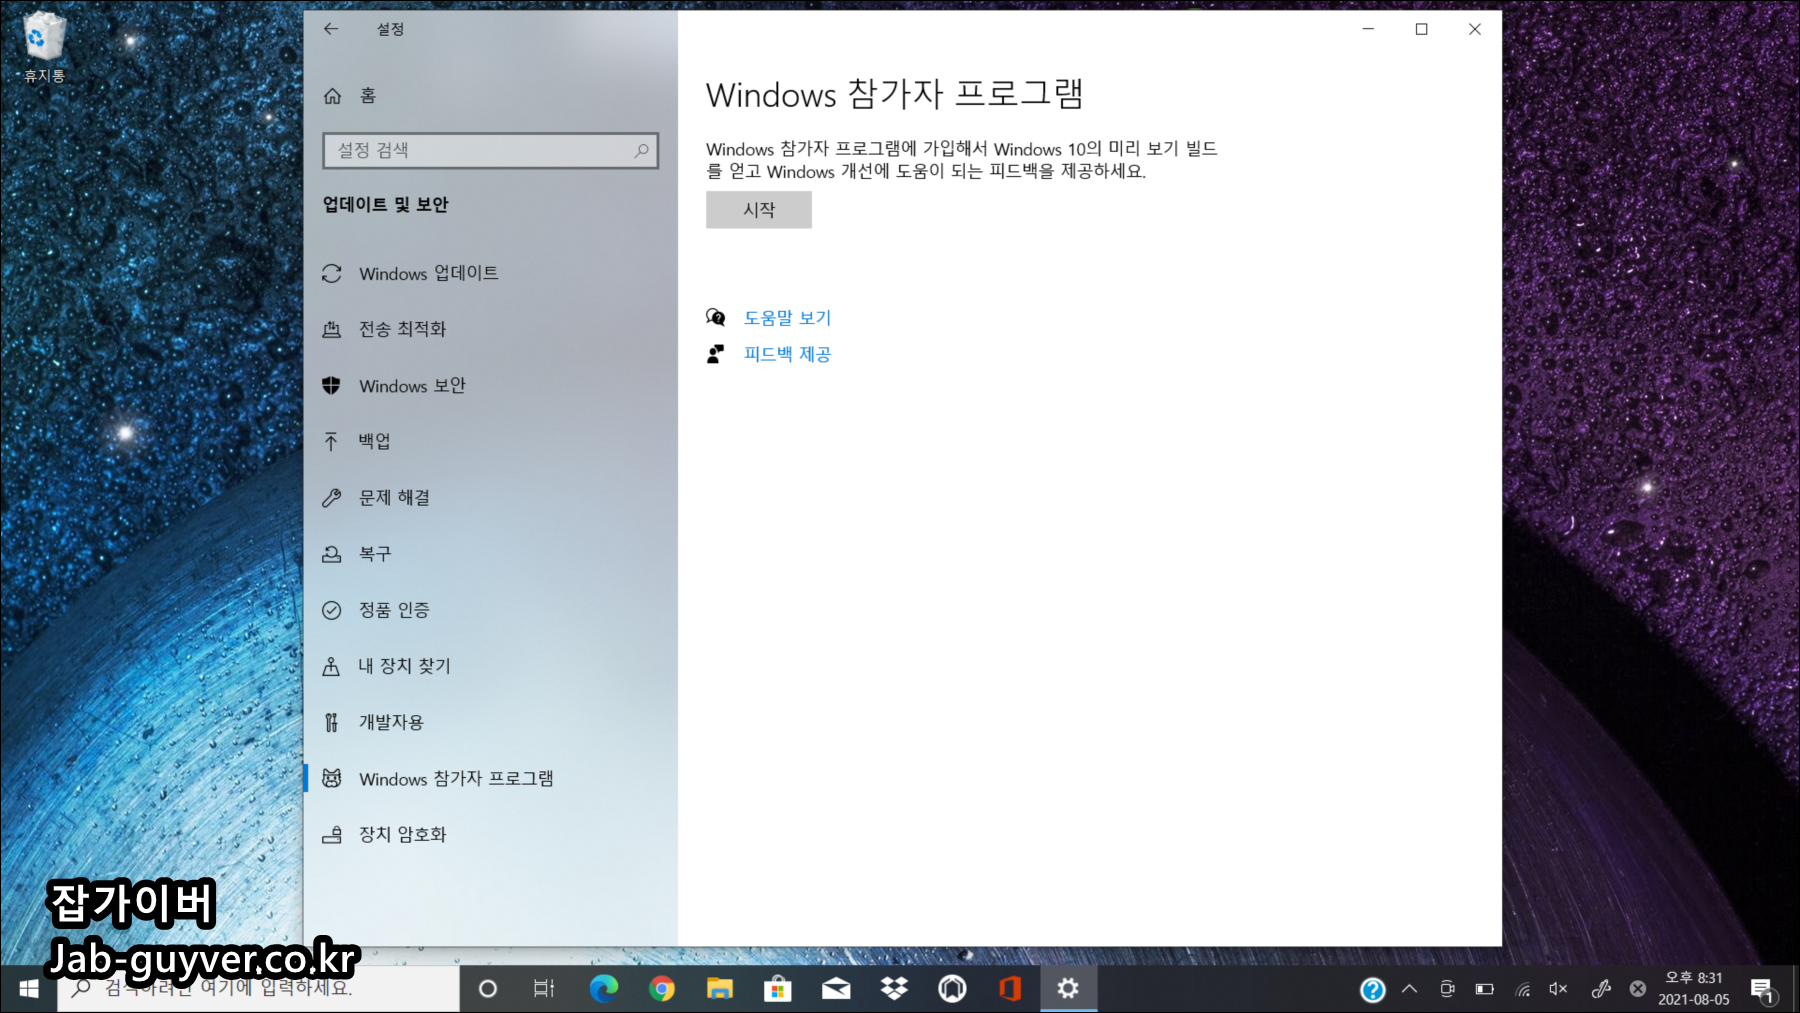This screenshot has width=1800, height=1013.
Task: Click the 시작 (Get started) button
Action: click(x=759, y=210)
